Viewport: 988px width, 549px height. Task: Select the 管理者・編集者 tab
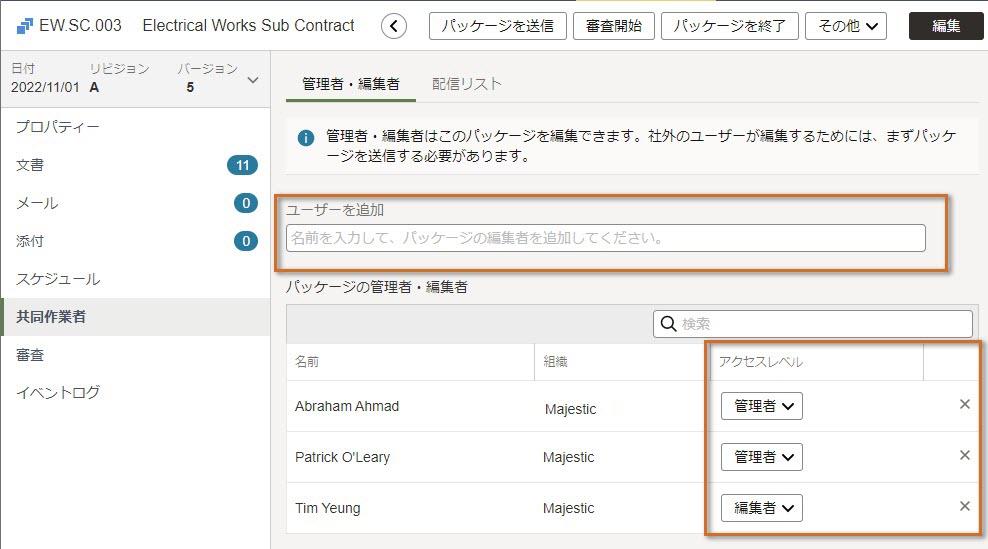click(x=351, y=84)
